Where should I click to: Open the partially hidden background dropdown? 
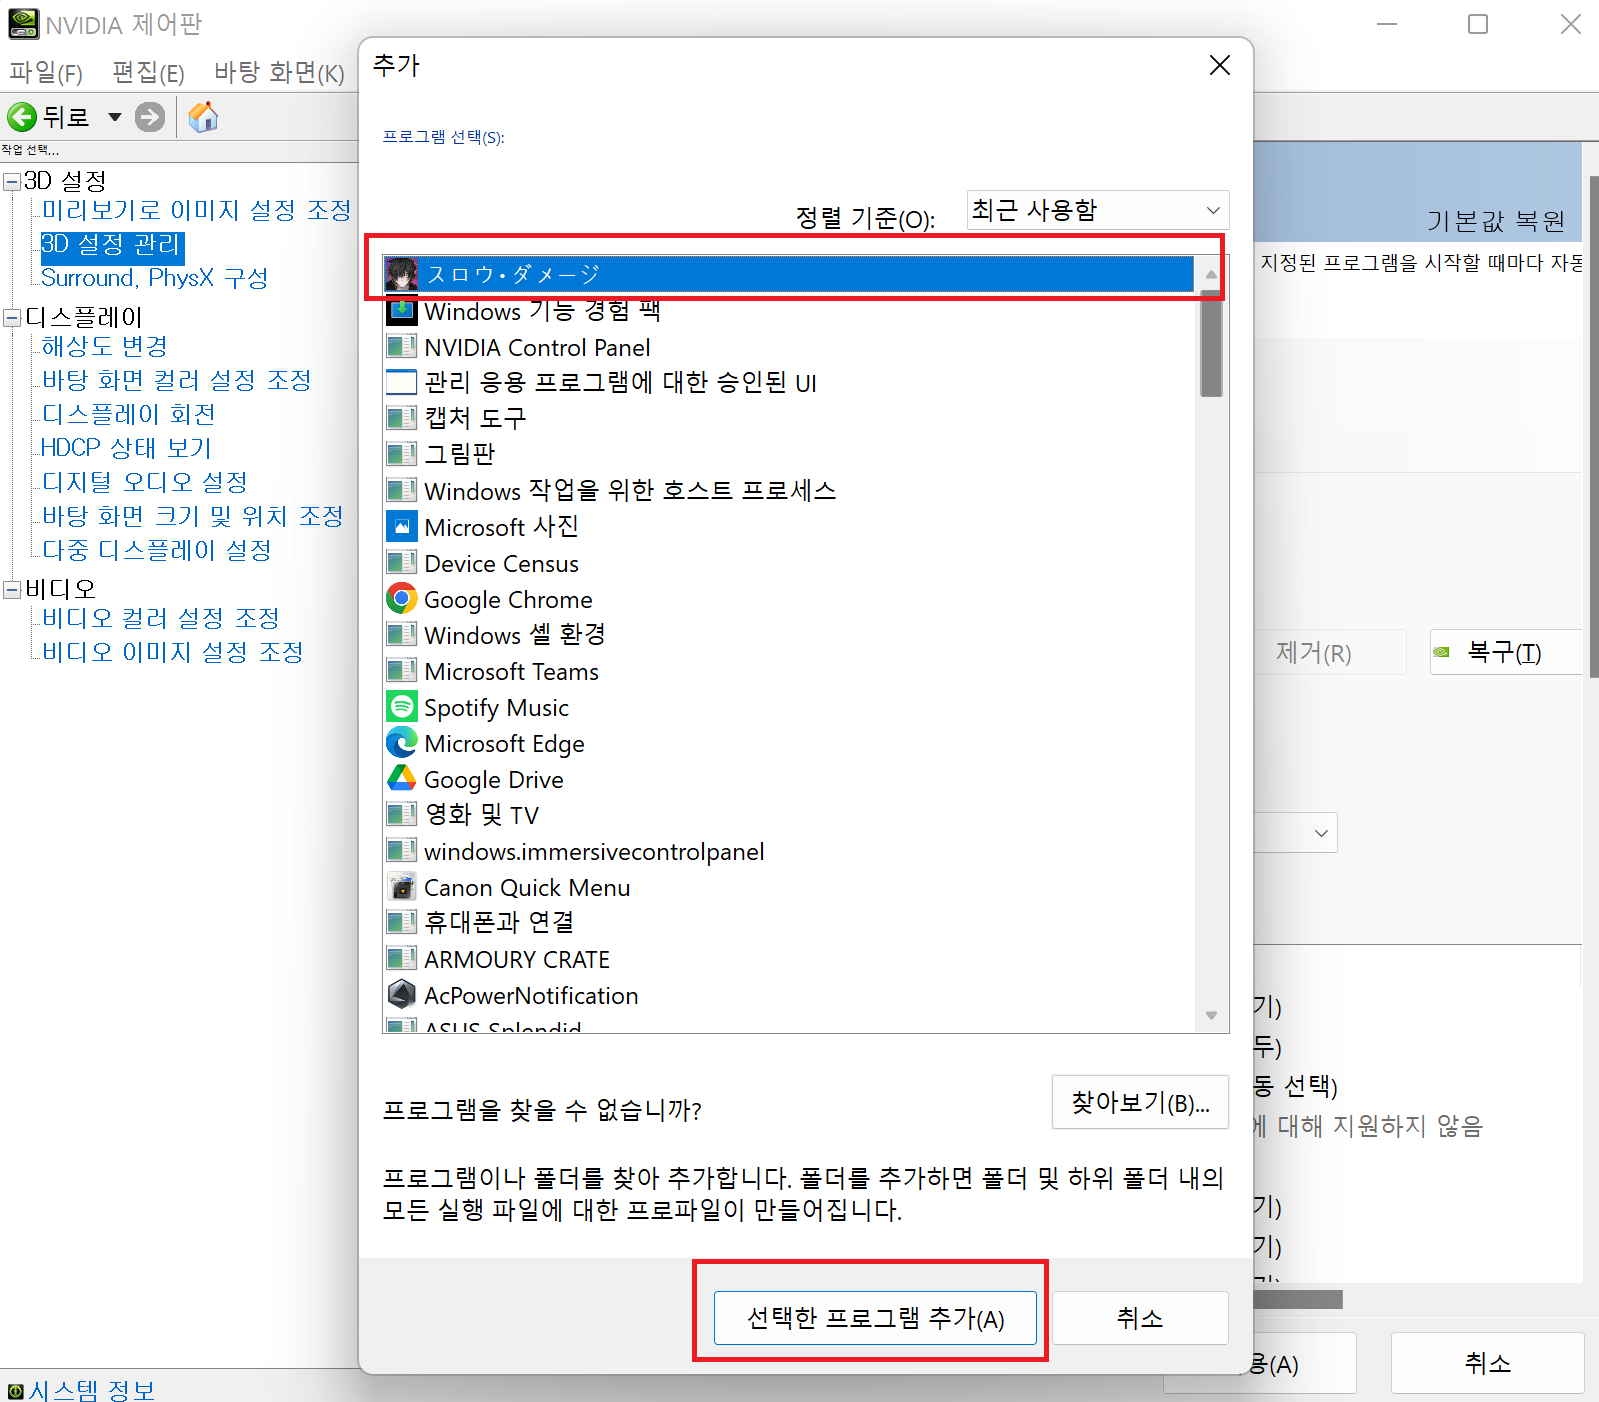(1320, 833)
